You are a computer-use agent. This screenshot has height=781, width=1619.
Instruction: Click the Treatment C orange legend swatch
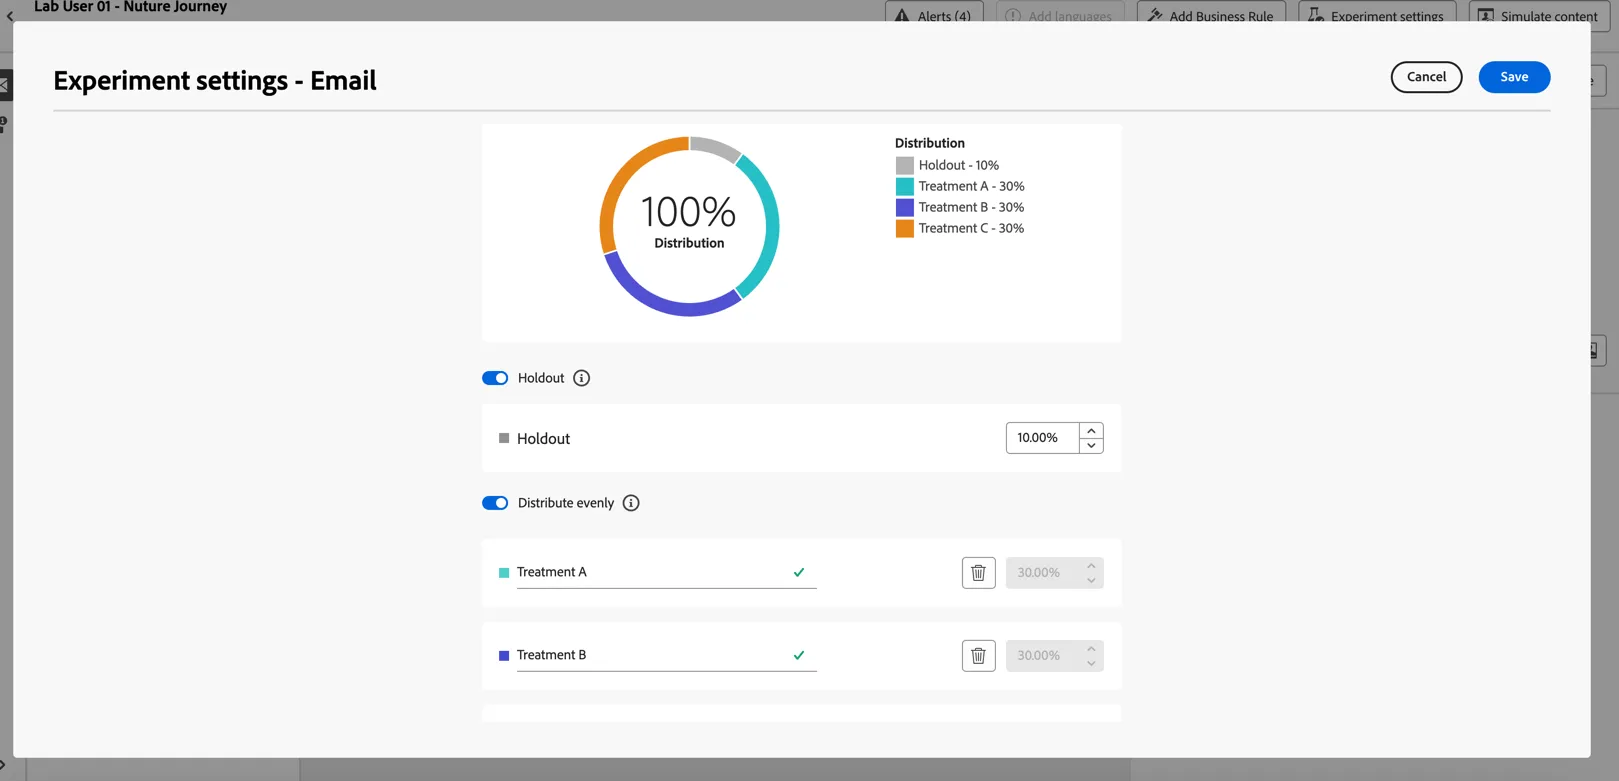(904, 228)
